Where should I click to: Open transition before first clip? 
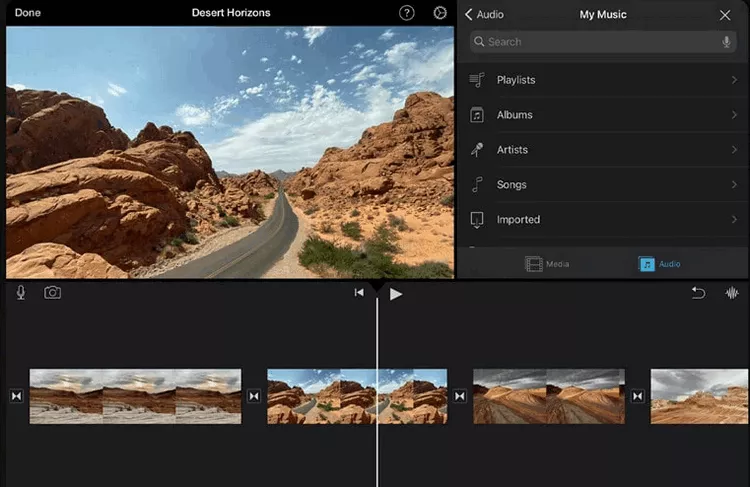[17, 396]
